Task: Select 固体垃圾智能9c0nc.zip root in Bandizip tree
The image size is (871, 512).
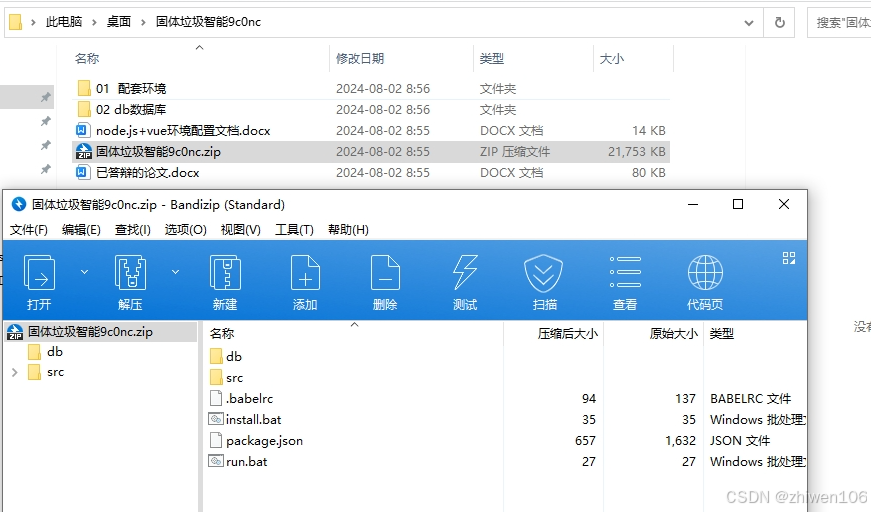Action: pos(101,332)
